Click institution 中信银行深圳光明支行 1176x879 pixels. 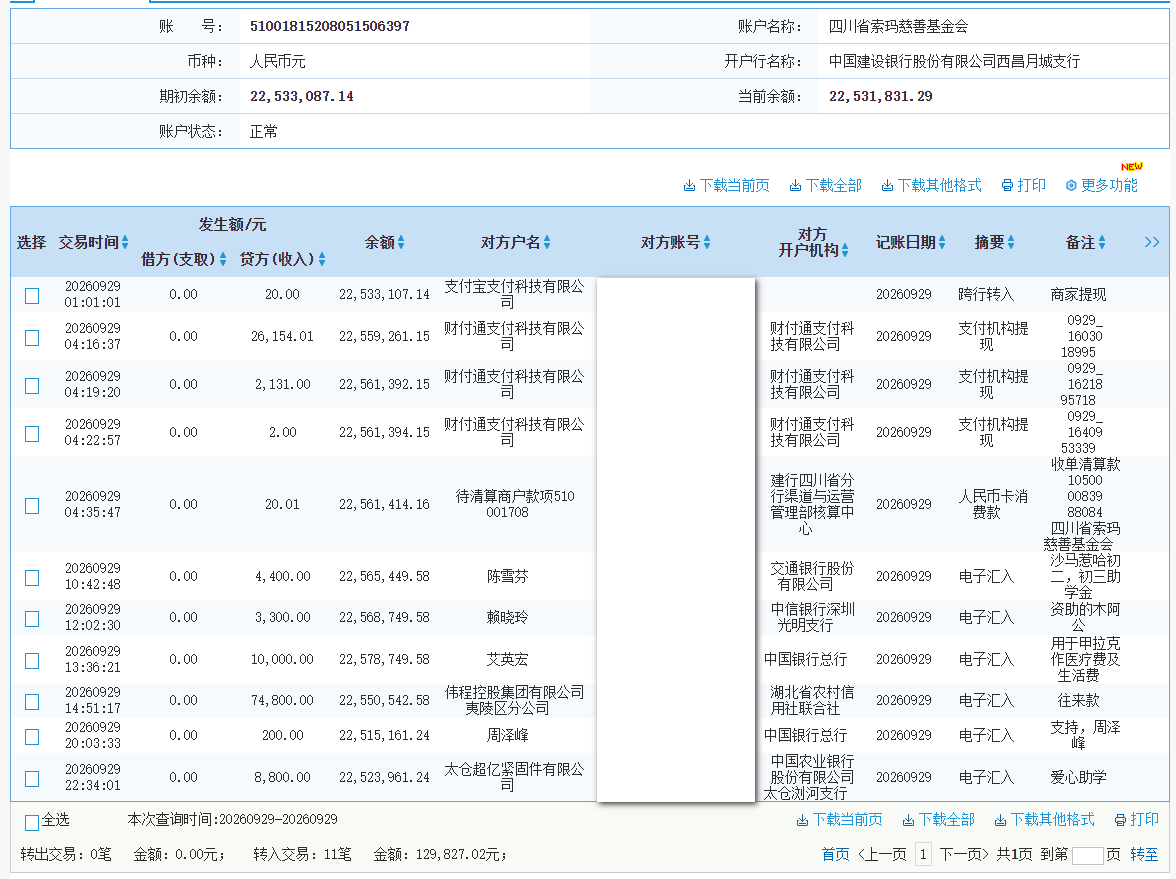point(812,617)
